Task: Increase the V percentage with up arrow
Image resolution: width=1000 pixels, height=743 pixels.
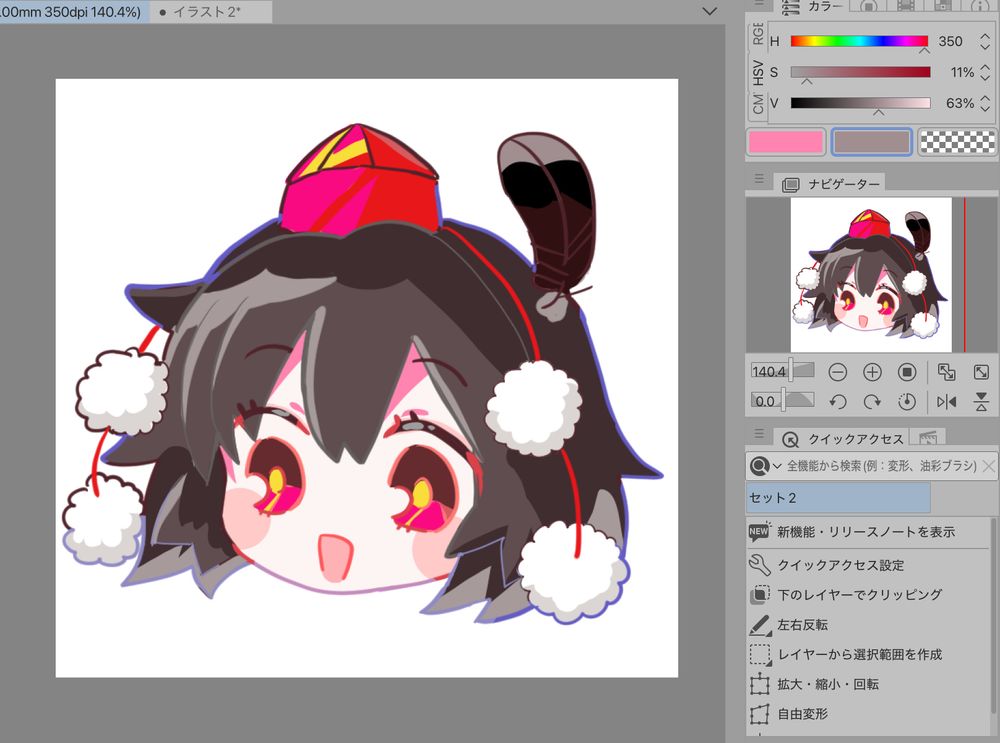Action: point(985,98)
